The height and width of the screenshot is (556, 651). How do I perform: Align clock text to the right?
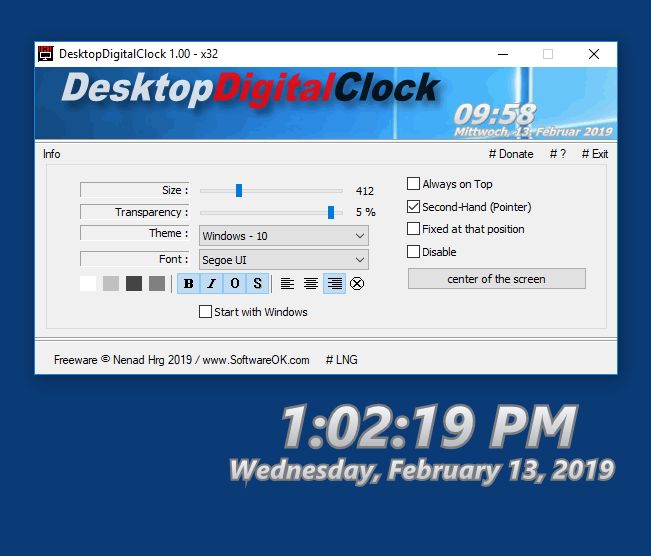(x=335, y=284)
